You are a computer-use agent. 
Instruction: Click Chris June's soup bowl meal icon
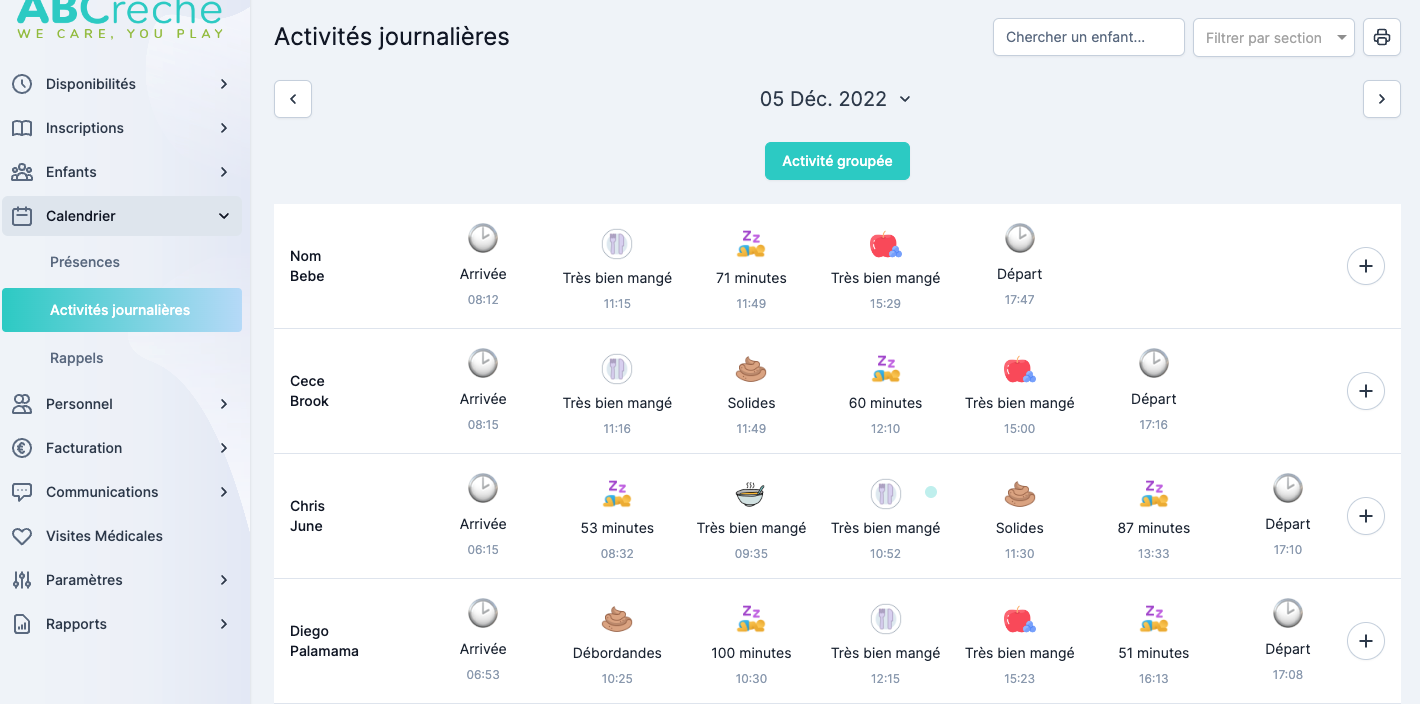751,494
